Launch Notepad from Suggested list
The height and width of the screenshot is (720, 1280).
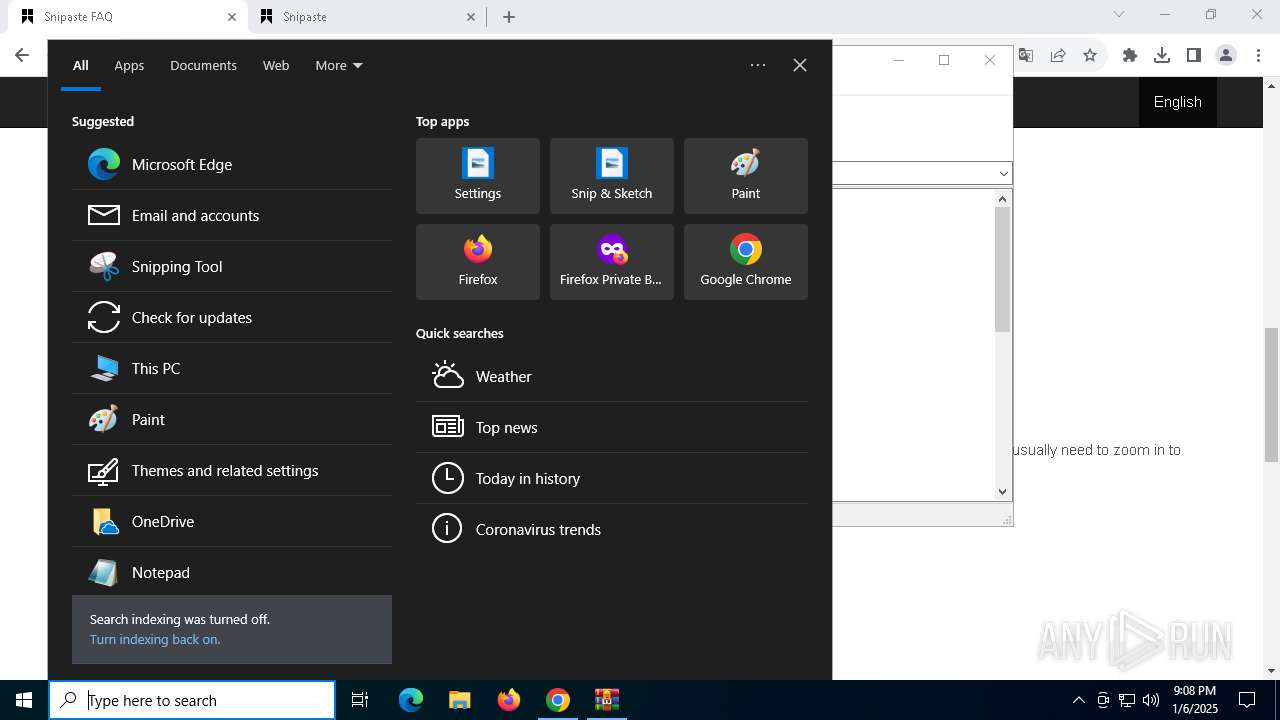[x=232, y=572]
